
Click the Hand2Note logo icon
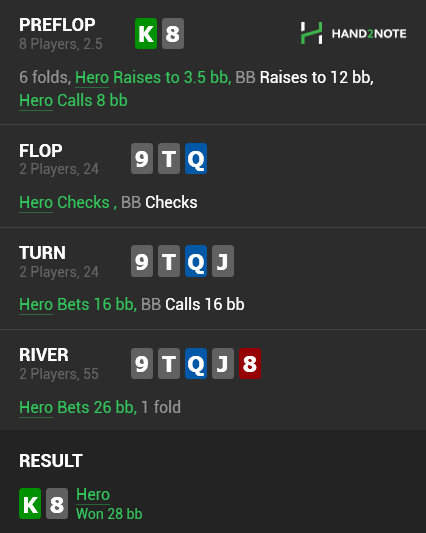pyautogui.click(x=311, y=33)
